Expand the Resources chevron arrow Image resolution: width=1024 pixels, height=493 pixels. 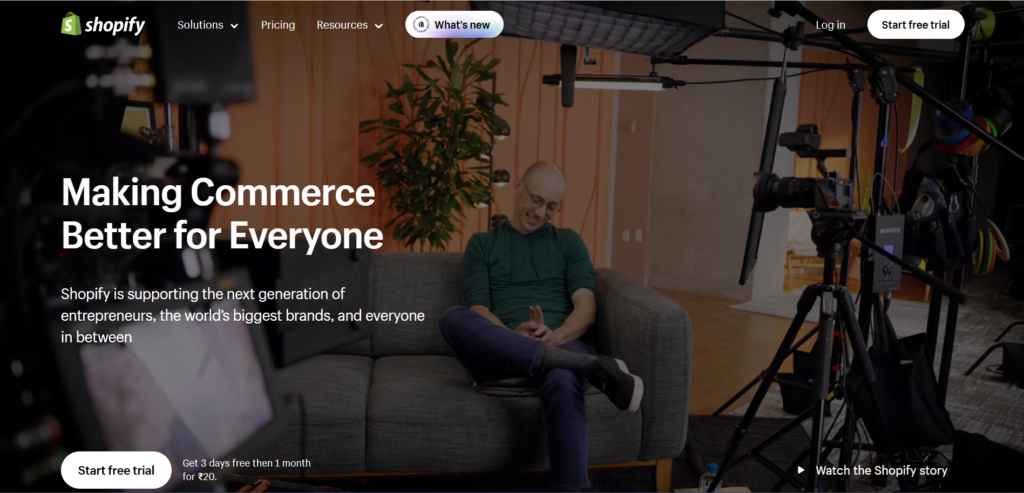pos(379,26)
